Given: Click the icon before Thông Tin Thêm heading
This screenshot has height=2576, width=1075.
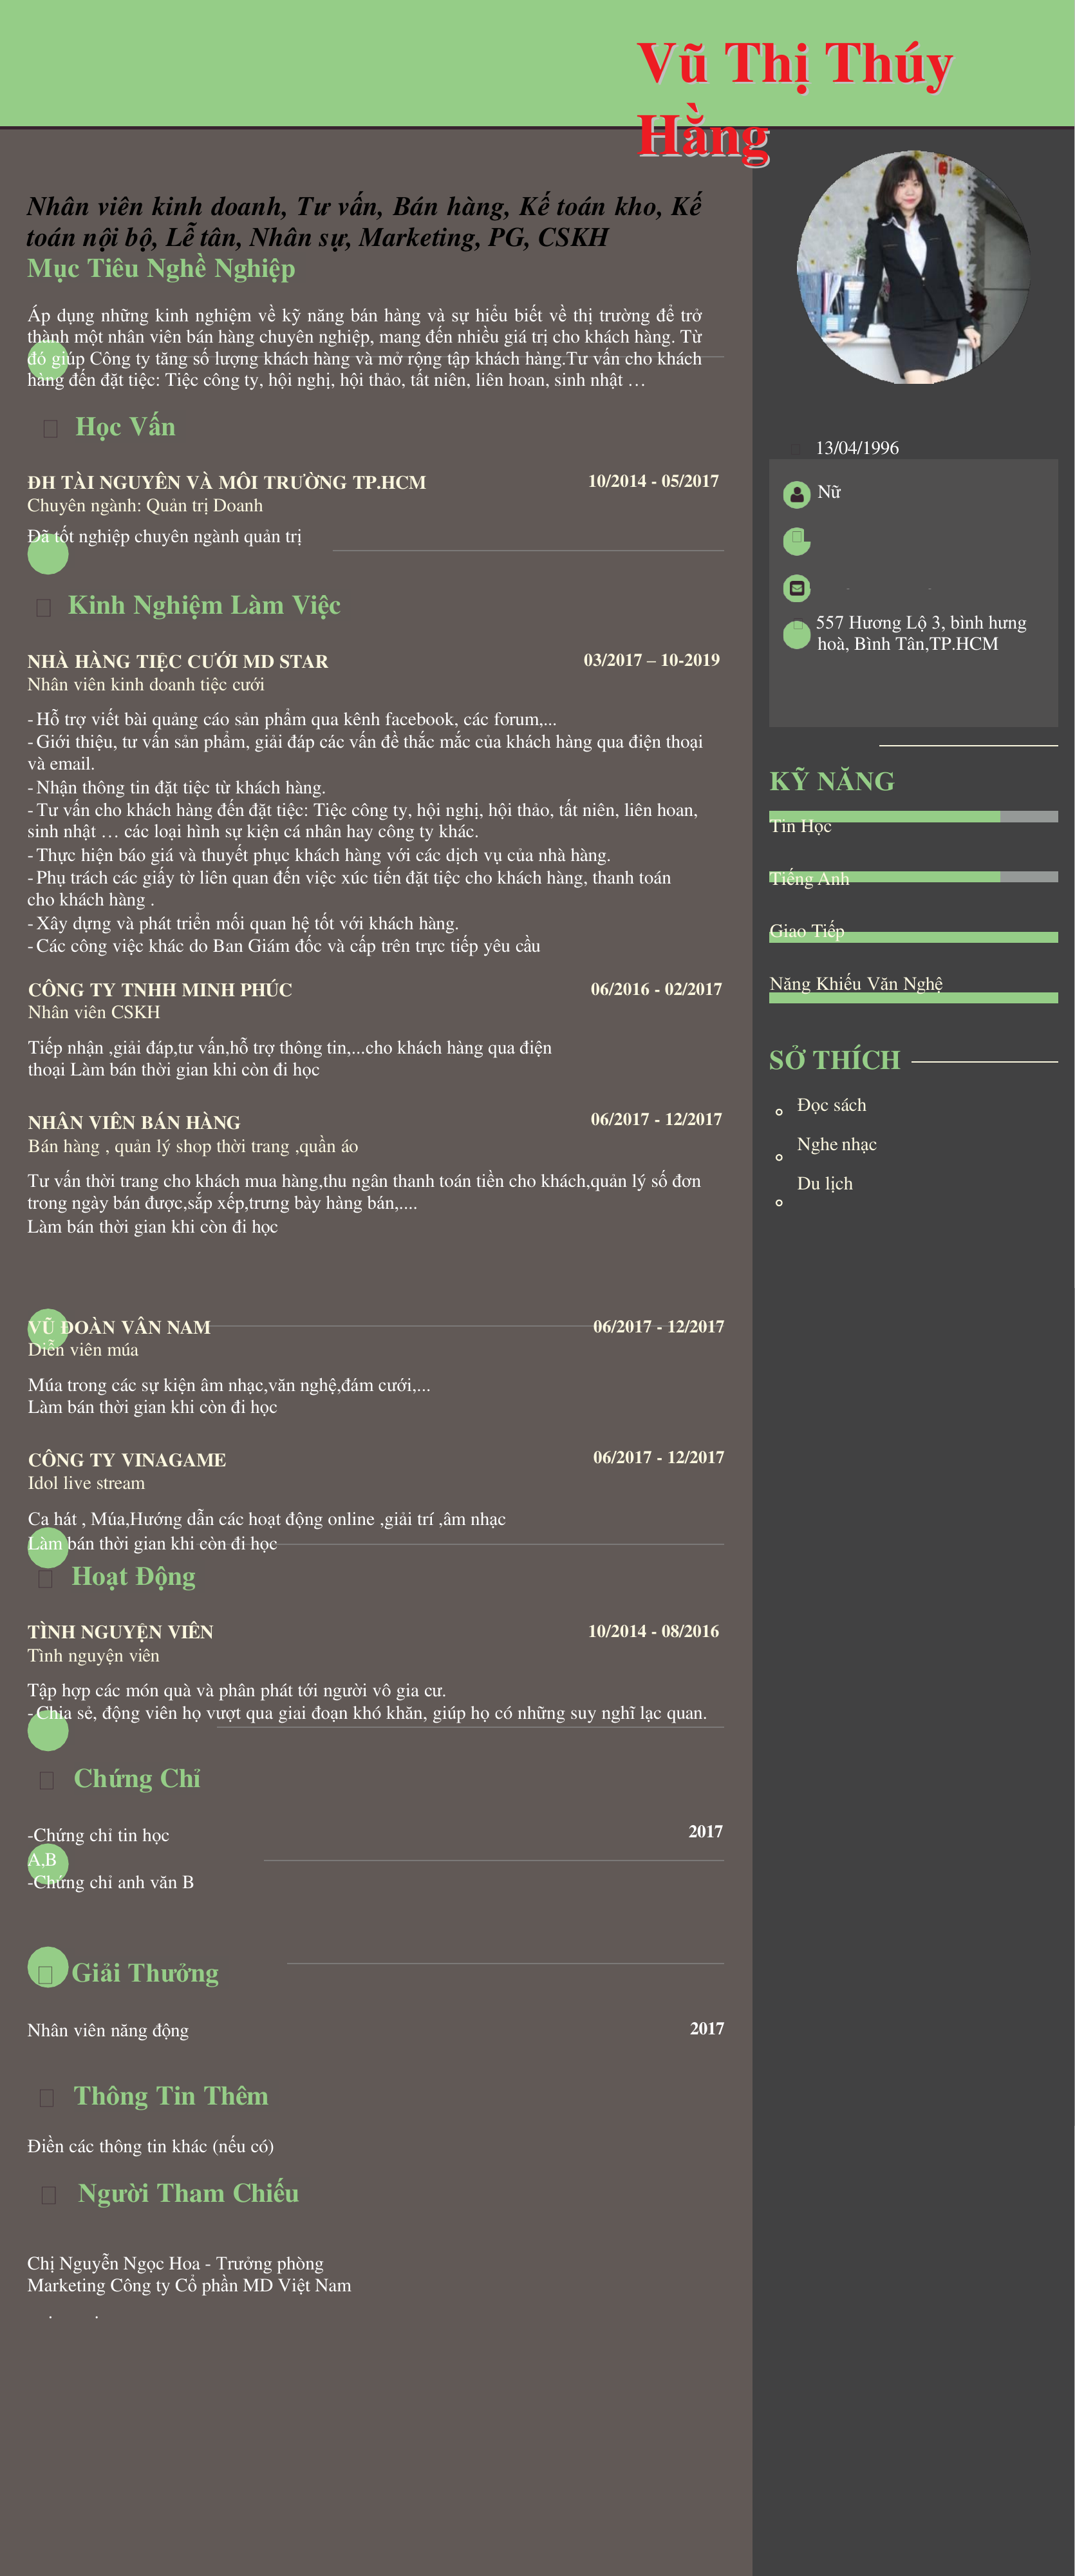Looking at the screenshot, I should click(46, 2097).
